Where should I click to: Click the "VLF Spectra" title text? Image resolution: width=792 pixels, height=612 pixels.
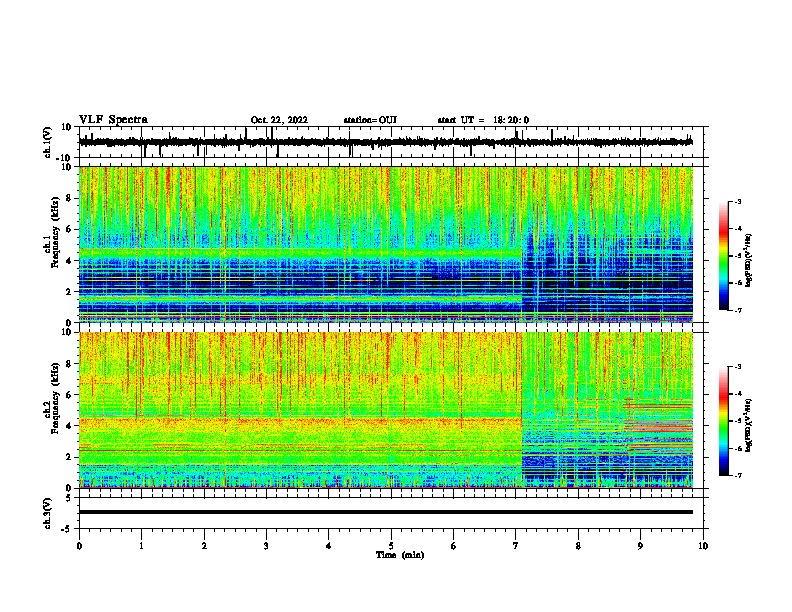click(113, 120)
